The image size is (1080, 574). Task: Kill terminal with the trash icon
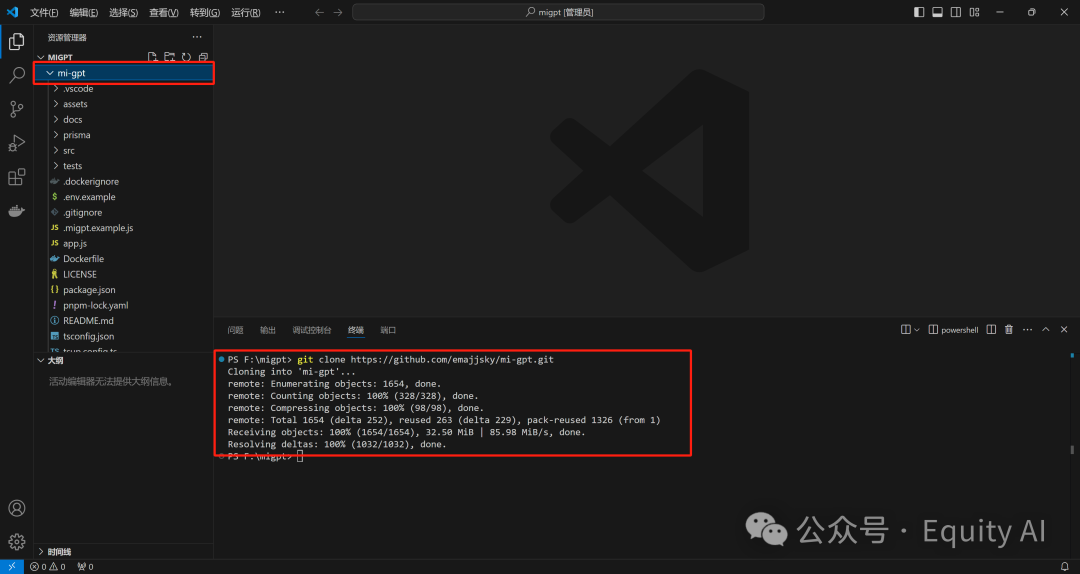click(1009, 330)
